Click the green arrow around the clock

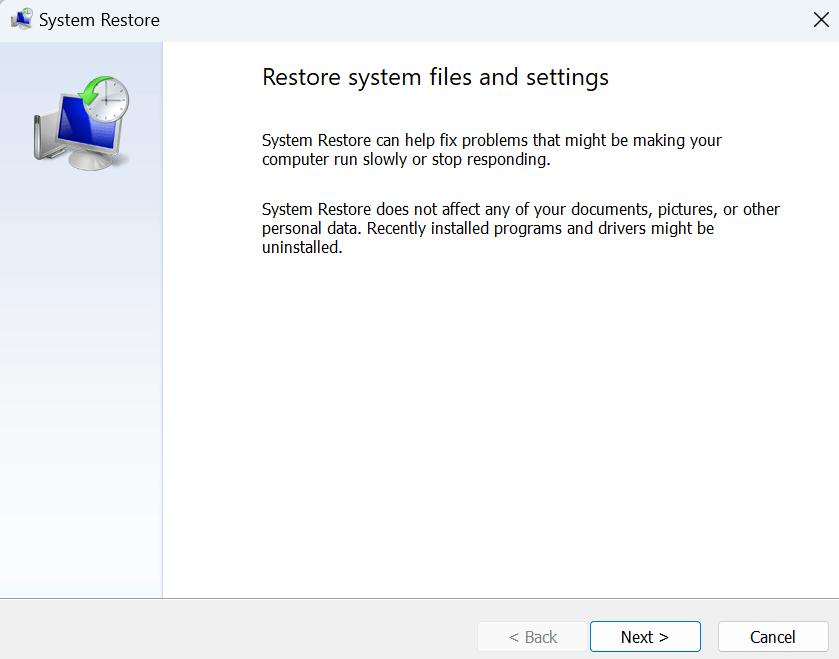tap(90, 94)
